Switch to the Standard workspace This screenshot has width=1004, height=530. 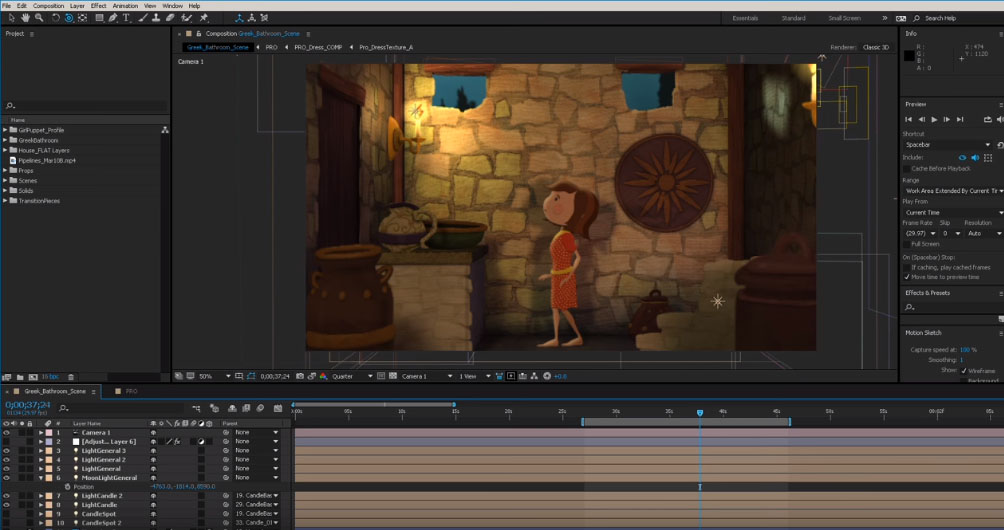click(x=793, y=18)
